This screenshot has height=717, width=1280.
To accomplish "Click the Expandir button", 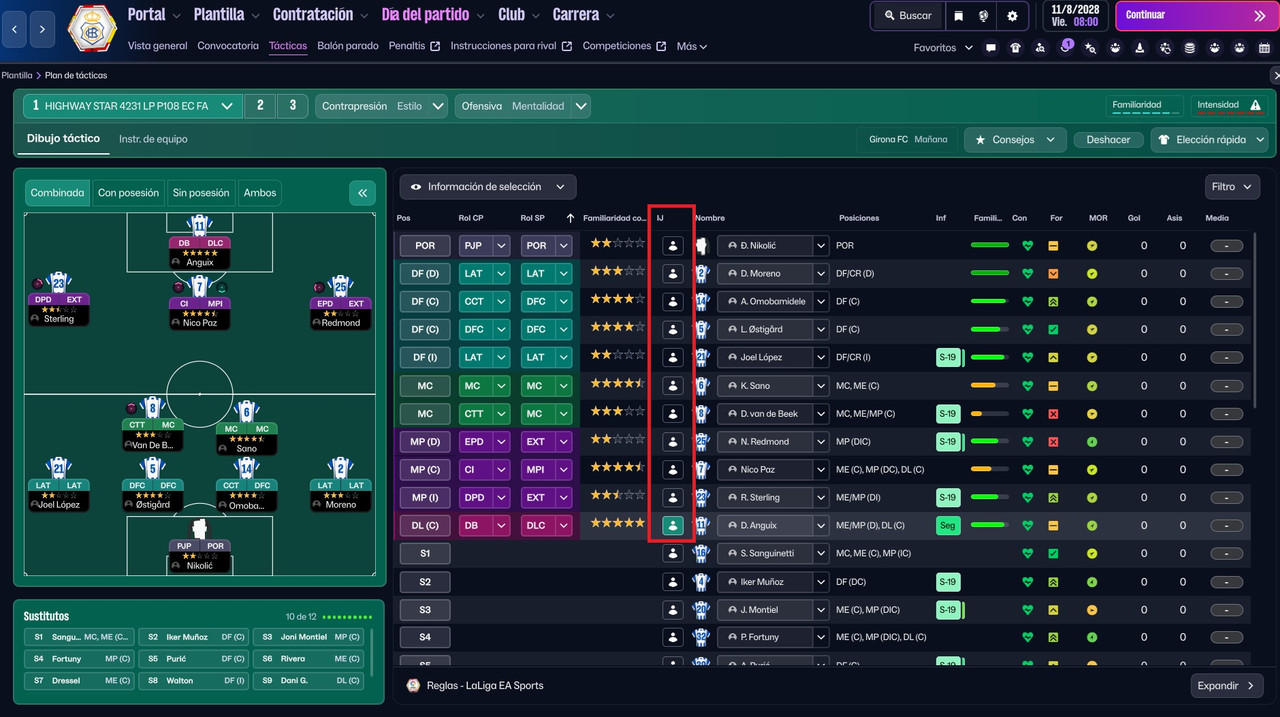I will coord(1227,686).
